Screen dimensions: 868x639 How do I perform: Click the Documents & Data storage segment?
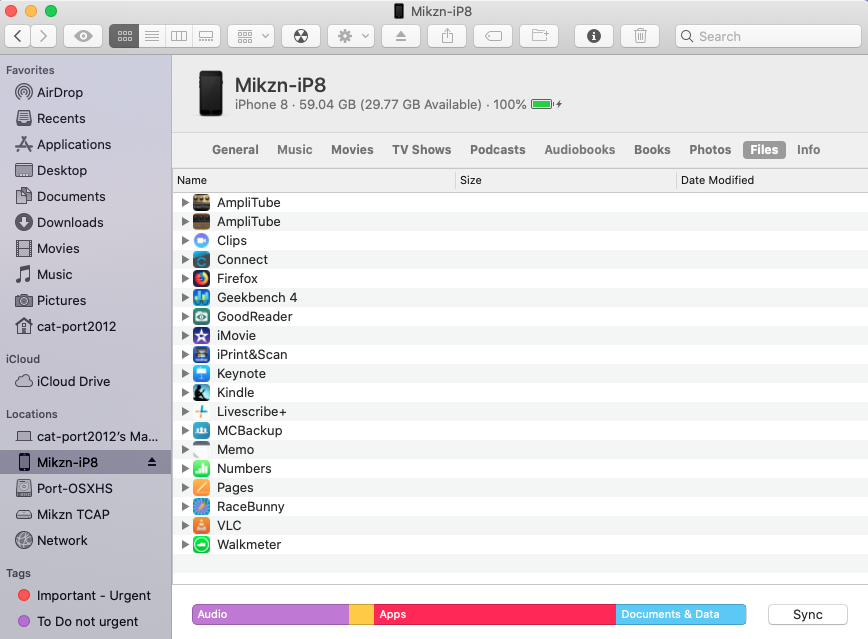pos(681,614)
